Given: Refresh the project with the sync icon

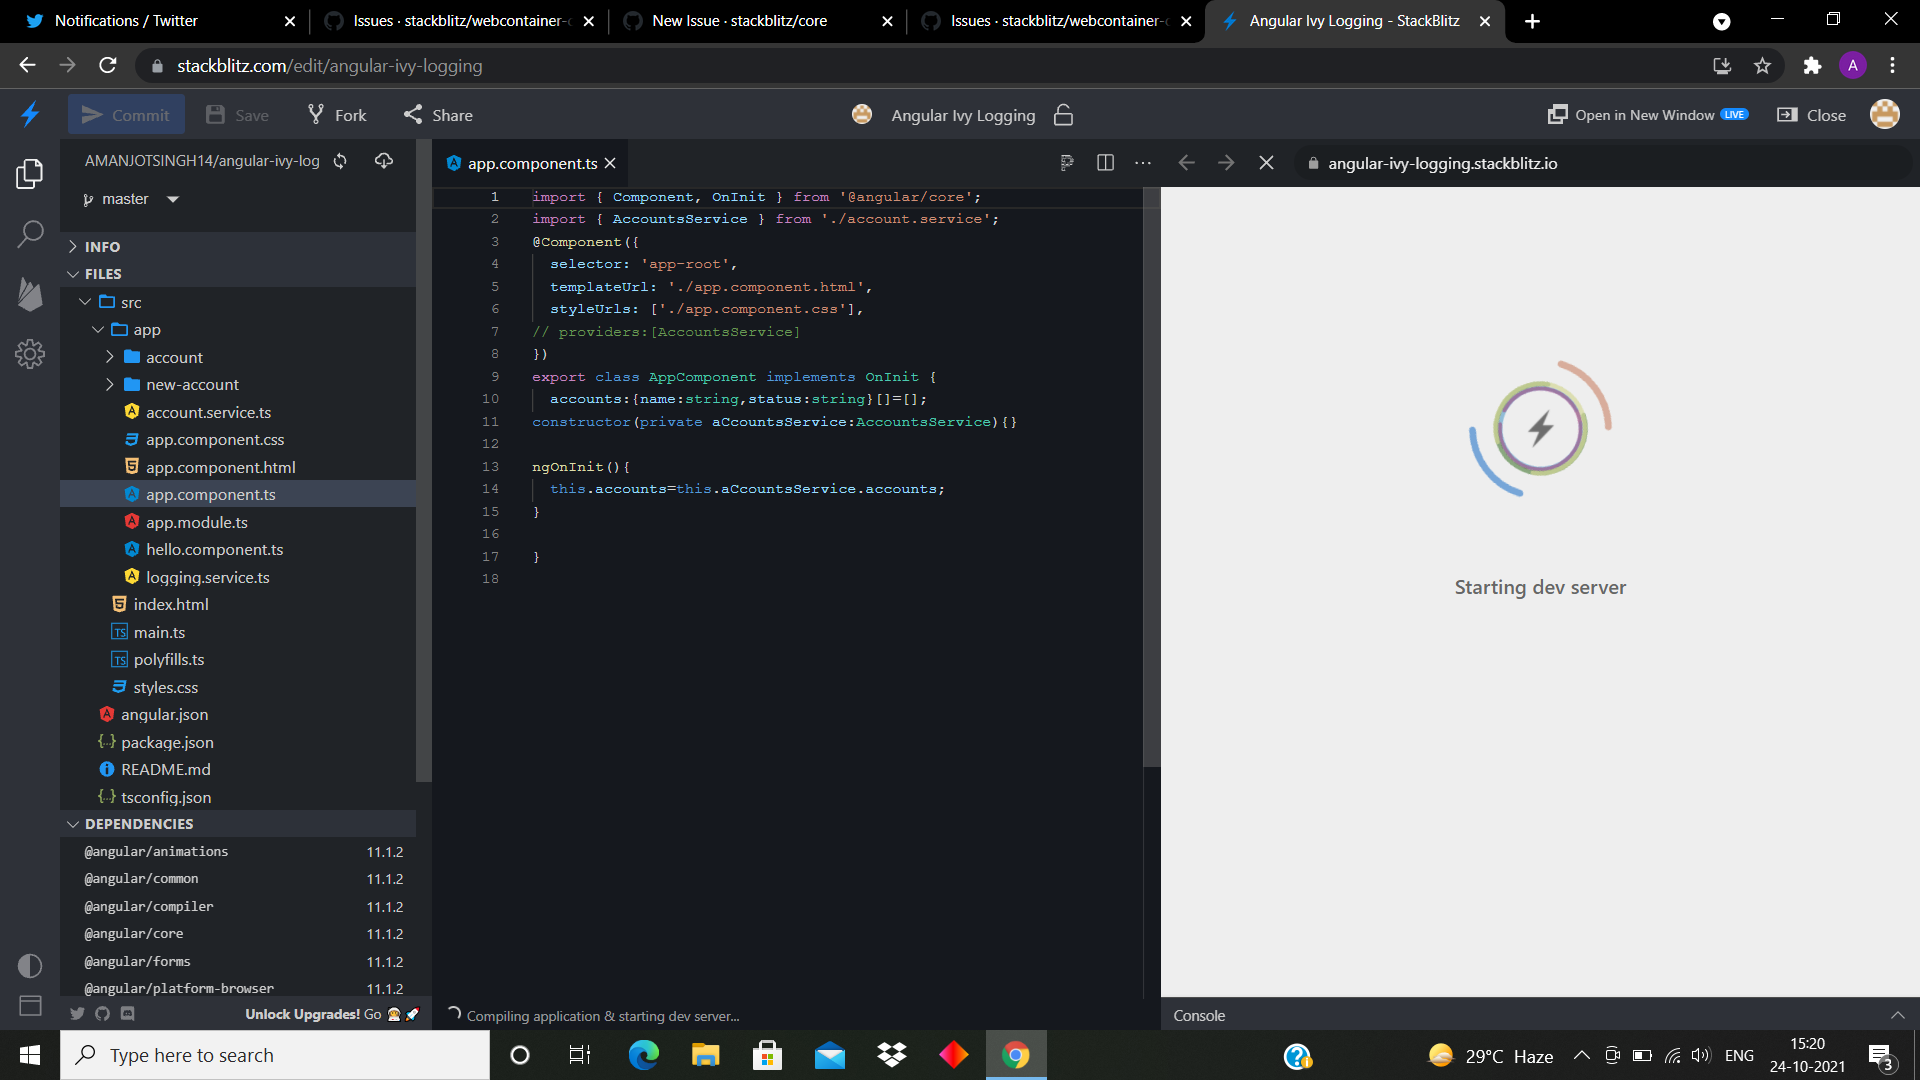Looking at the screenshot, I should coord(339,160).
